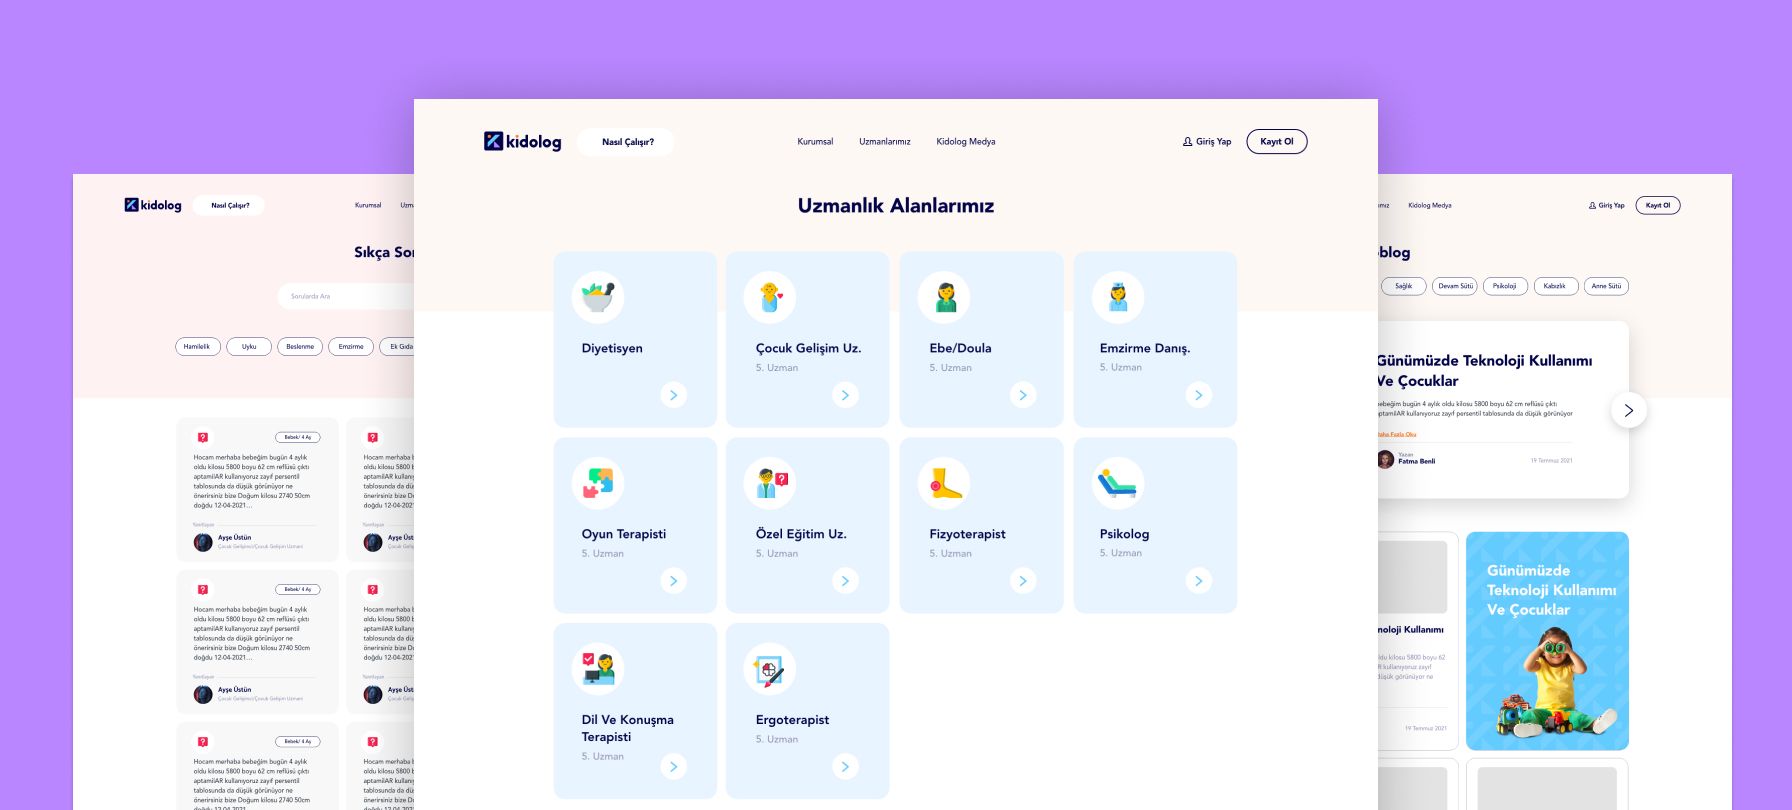The image size is (1792, 810).
Task: Toggle the Psikoloji category chip
Action: point(1504,286)
